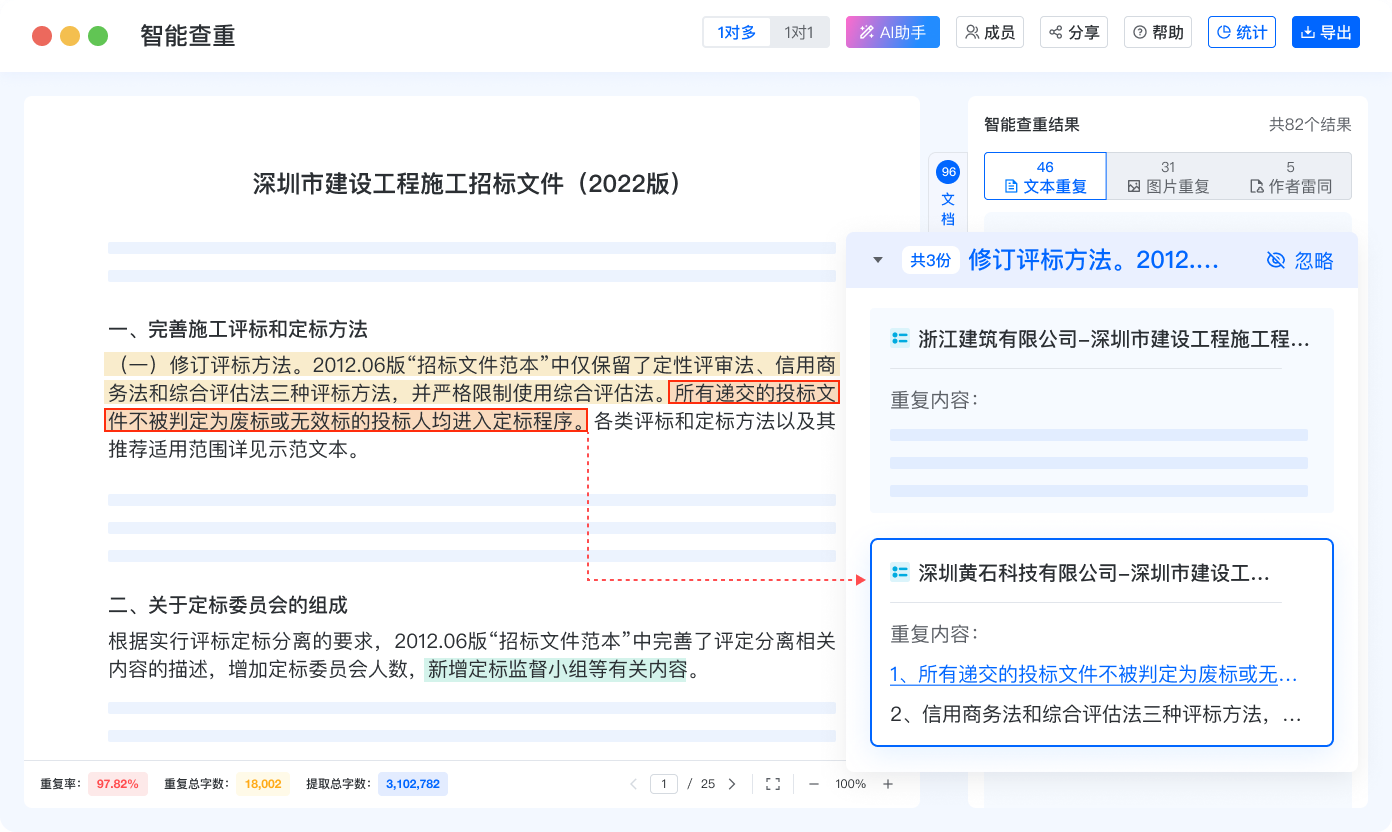The image size is (1392, 832).
Task: Click the 导出 export button
Action: [x=1326, y=33]
